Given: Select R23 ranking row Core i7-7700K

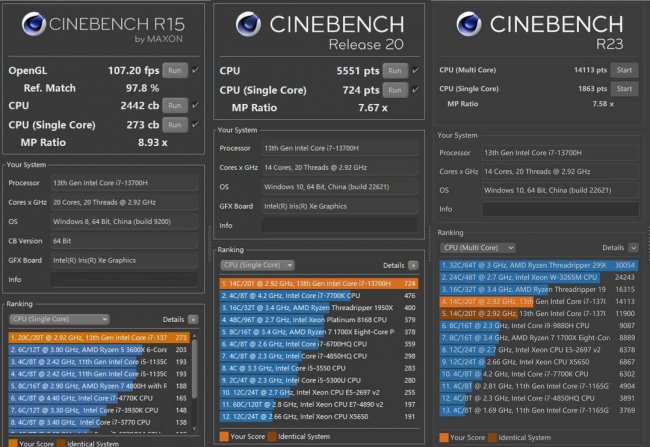Looking at the screenshot, I should (x=539, y=374).
